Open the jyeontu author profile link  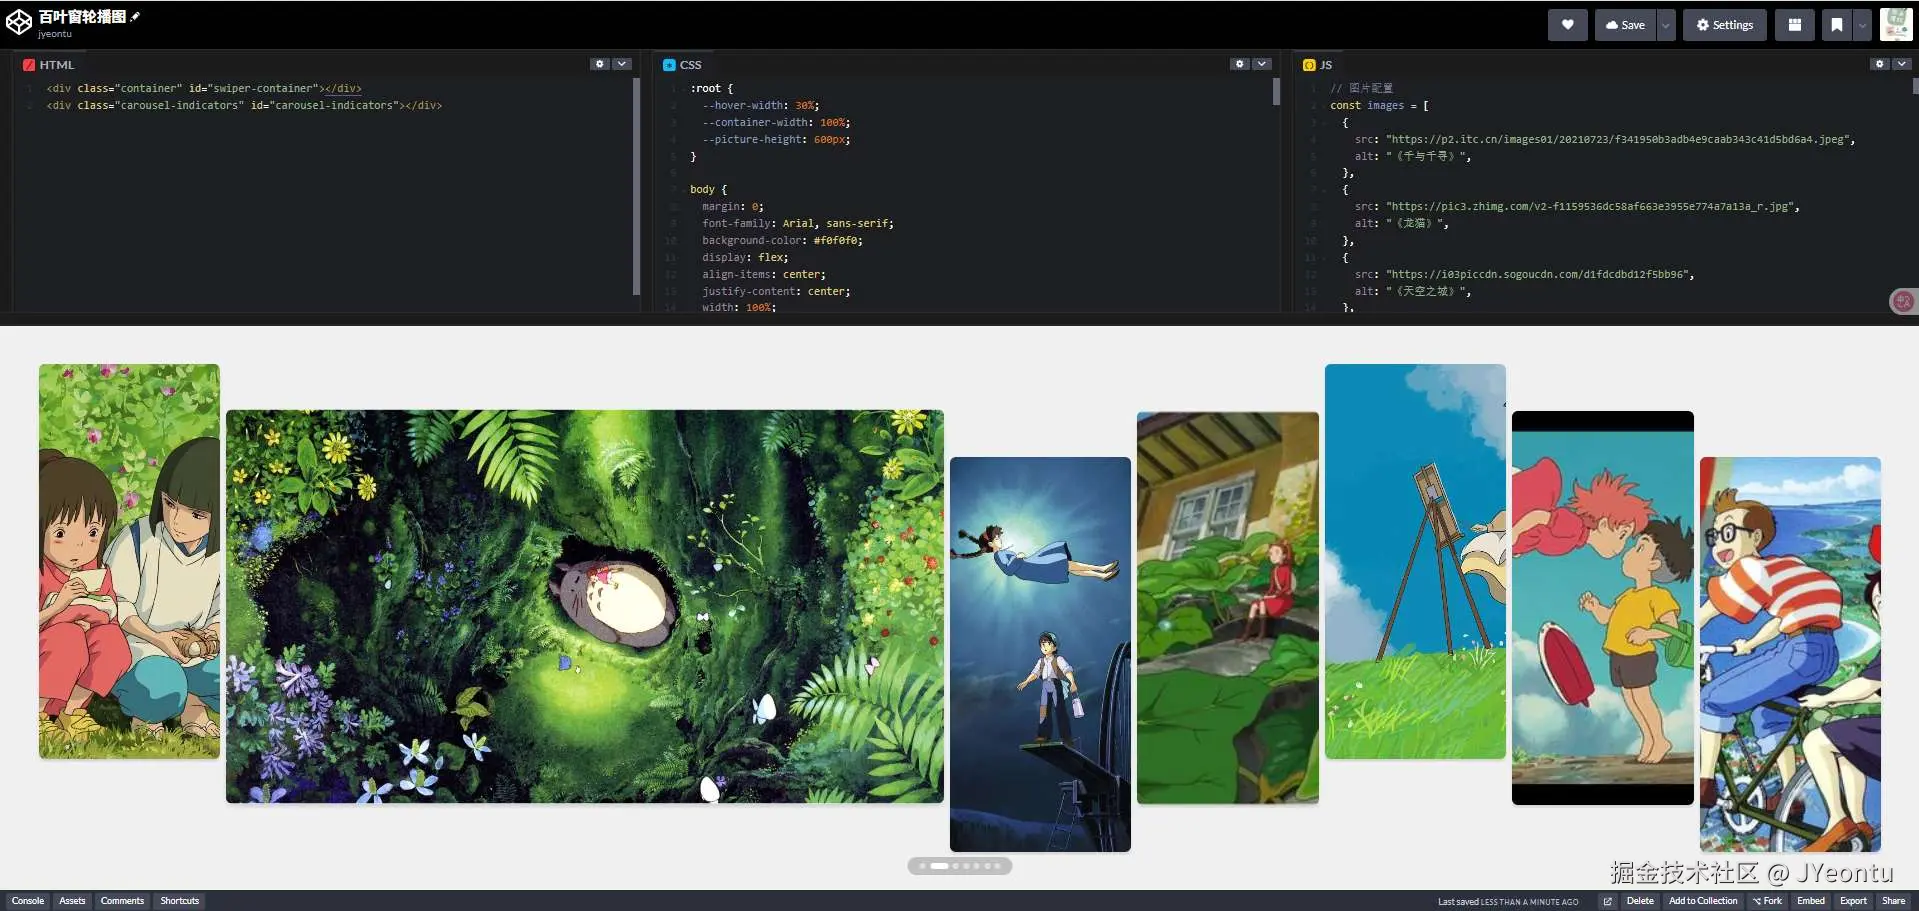pos(55,34)
